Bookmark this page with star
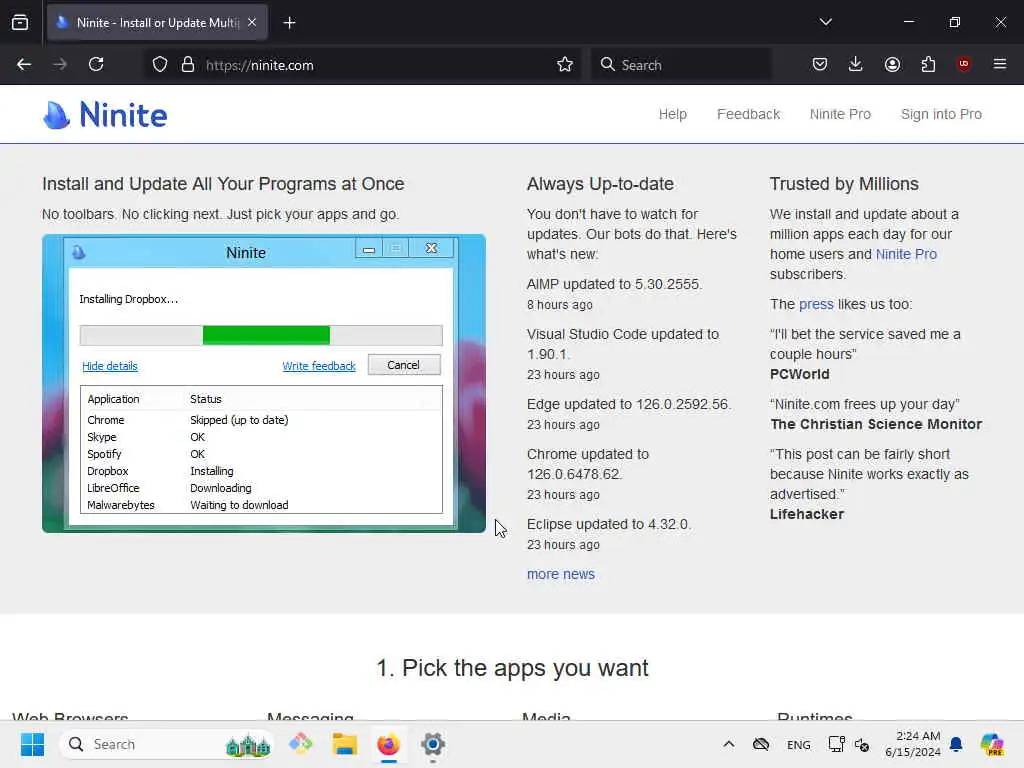The image size is (1024, 768). coord(565,65)
